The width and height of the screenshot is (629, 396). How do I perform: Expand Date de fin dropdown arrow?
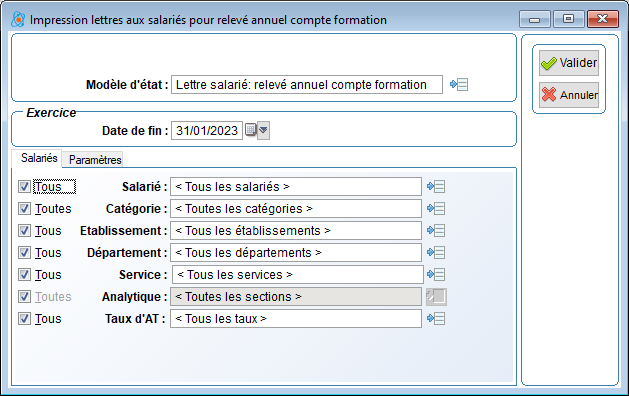pyautogui.click(x=264, y=130)
